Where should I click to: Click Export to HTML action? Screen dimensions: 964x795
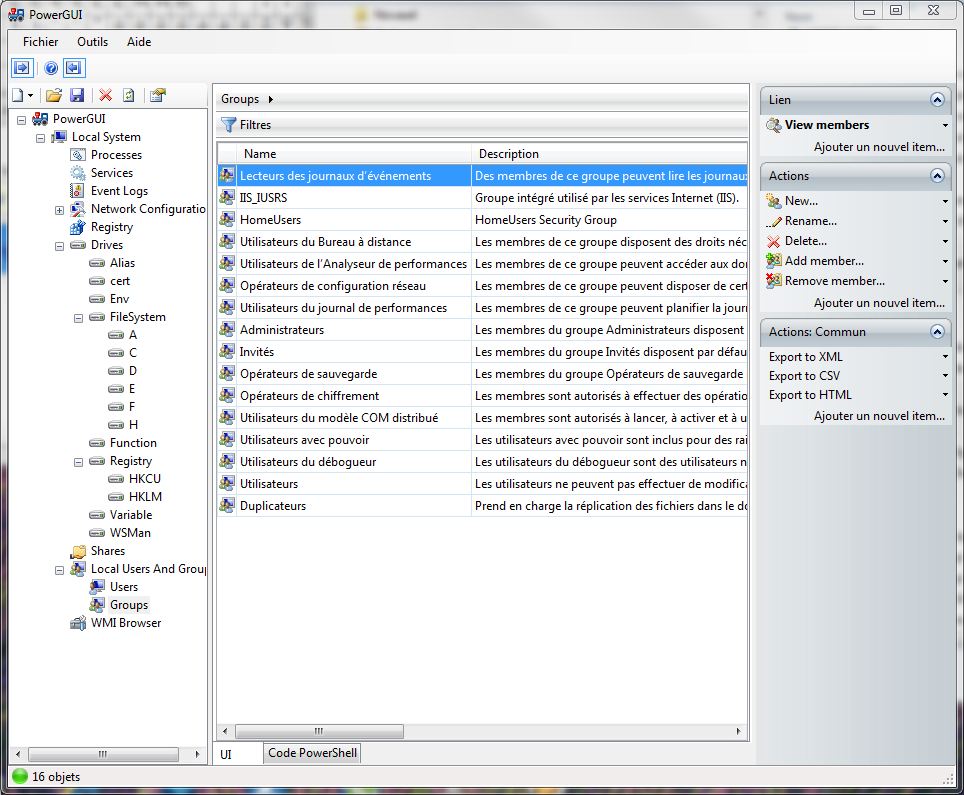click(x=810, y=395)
